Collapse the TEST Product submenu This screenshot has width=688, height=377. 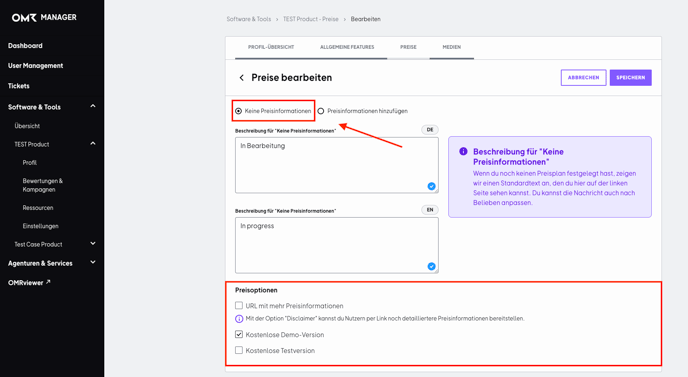click(x=93, y=144)
